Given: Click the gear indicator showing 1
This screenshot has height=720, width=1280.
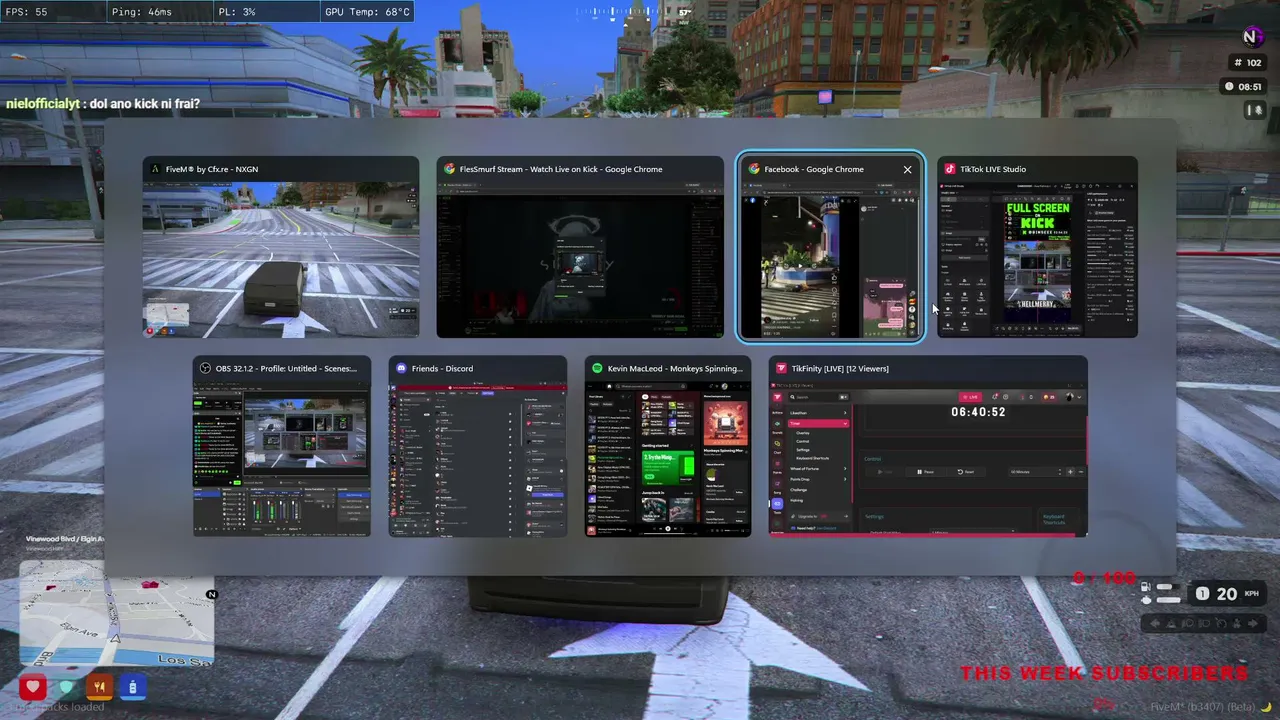Looking at the screenshot, I should click(x=1202, y=594).
